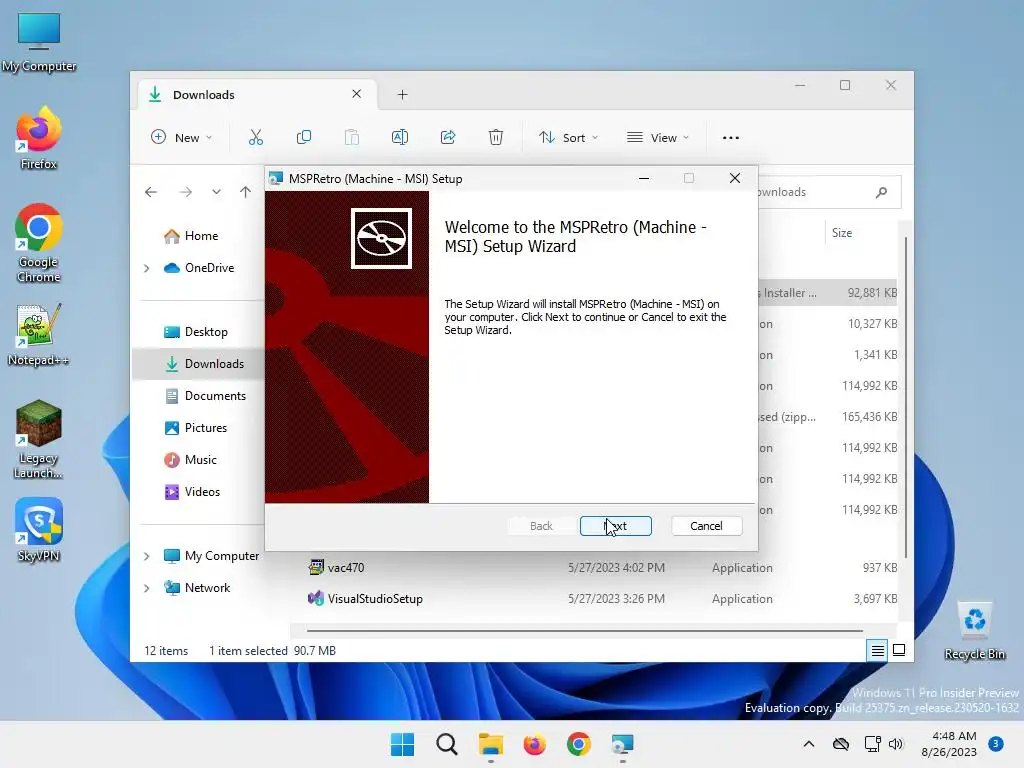
Task: Click the search magnifier in Downloads search box
Action: [881, 192]
